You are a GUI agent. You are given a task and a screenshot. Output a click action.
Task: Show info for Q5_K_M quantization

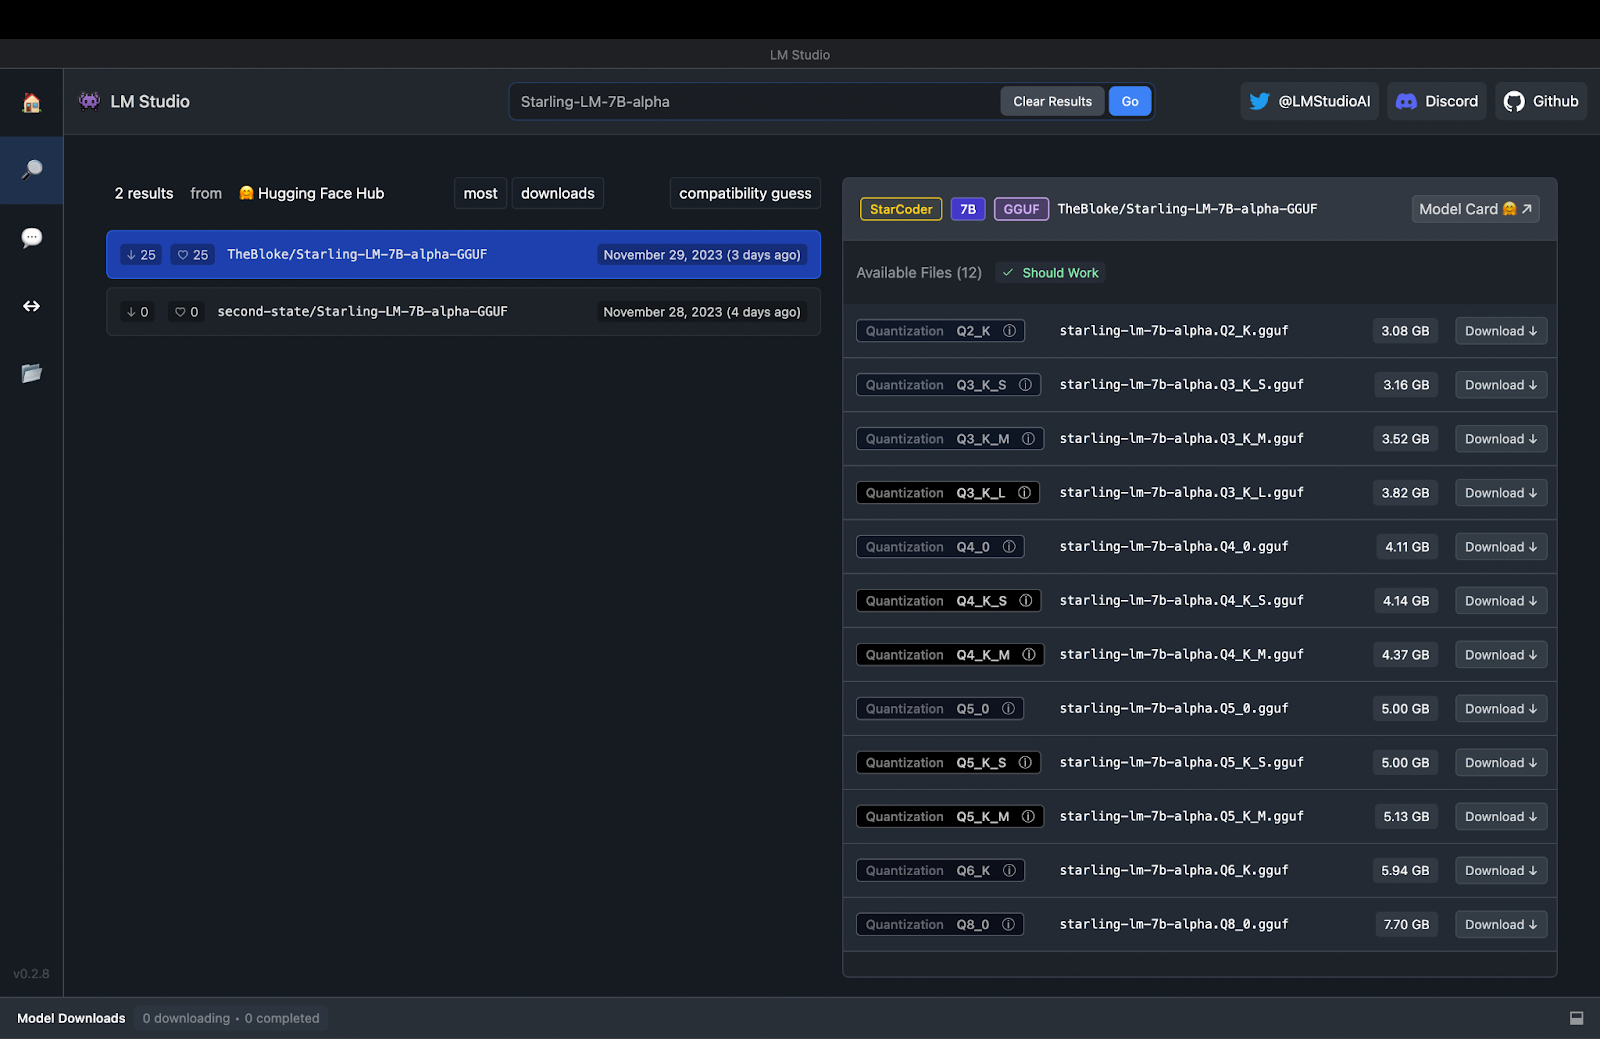pyautogui.click(x=1028, y=817)
